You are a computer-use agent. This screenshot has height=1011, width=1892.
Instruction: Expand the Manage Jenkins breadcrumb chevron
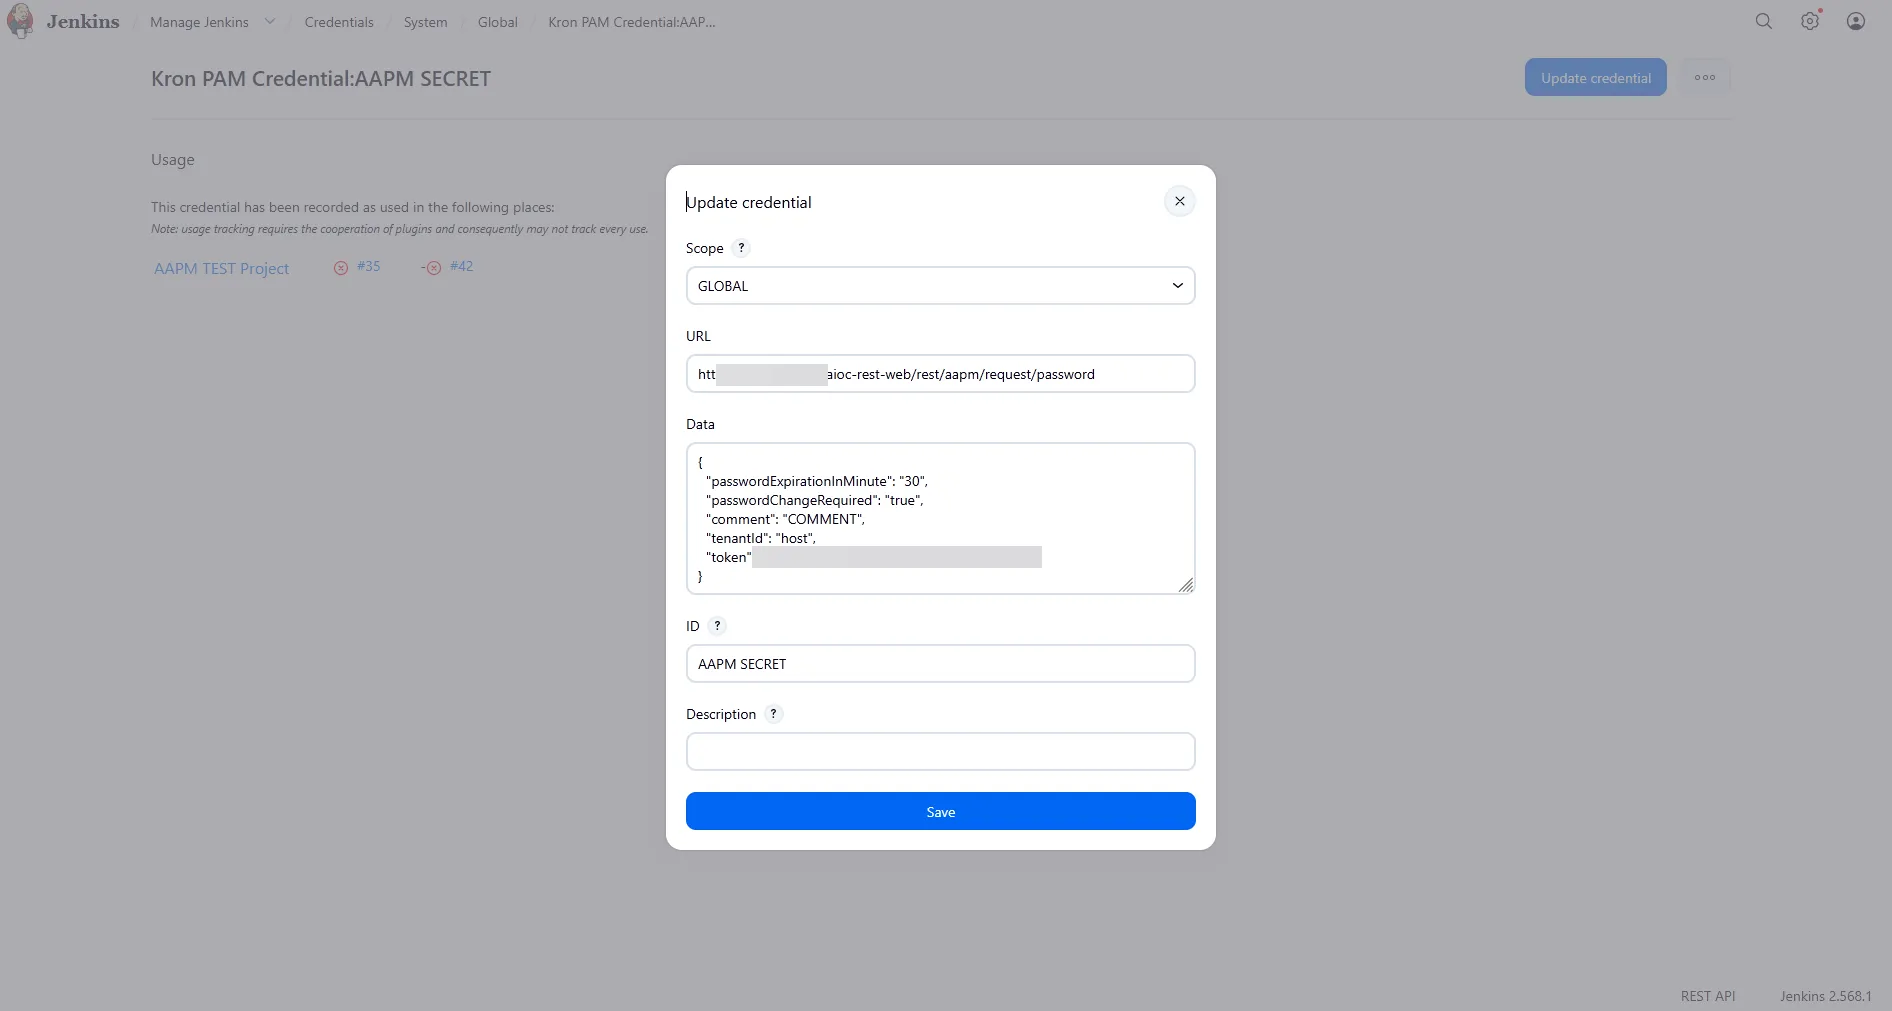click(270, 22)
